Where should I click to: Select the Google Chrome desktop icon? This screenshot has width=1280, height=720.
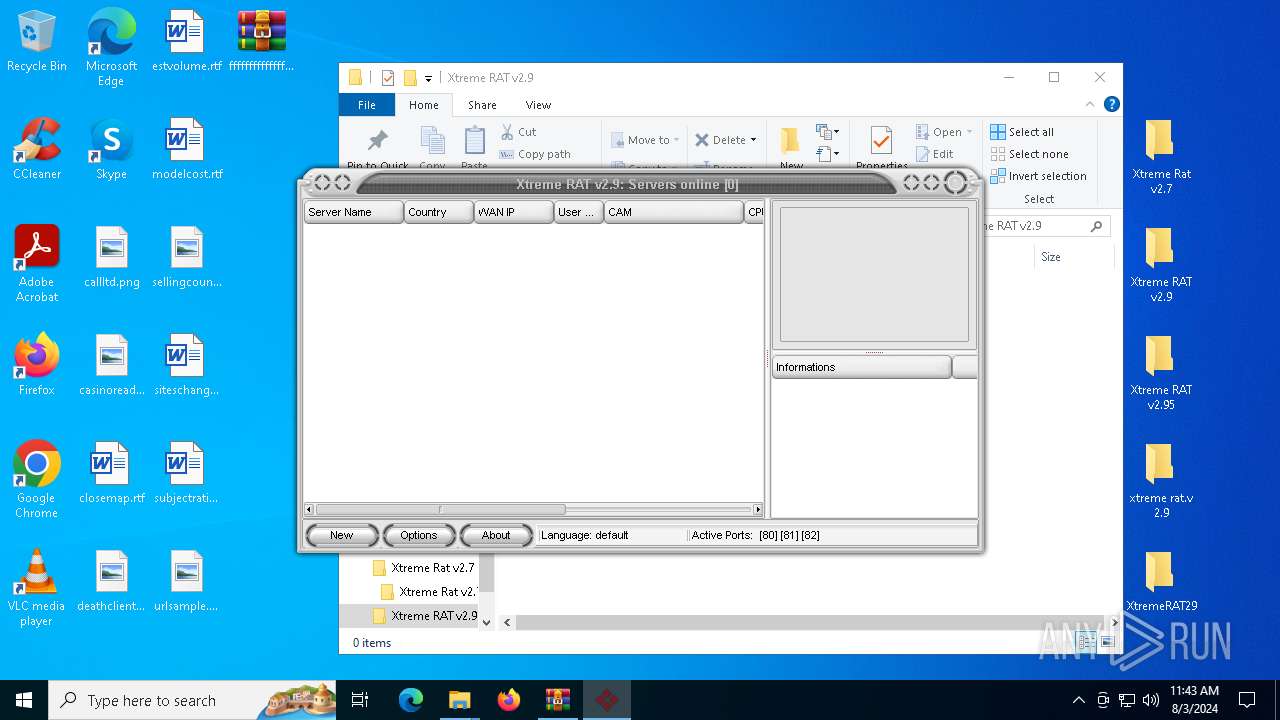(37, 480)
